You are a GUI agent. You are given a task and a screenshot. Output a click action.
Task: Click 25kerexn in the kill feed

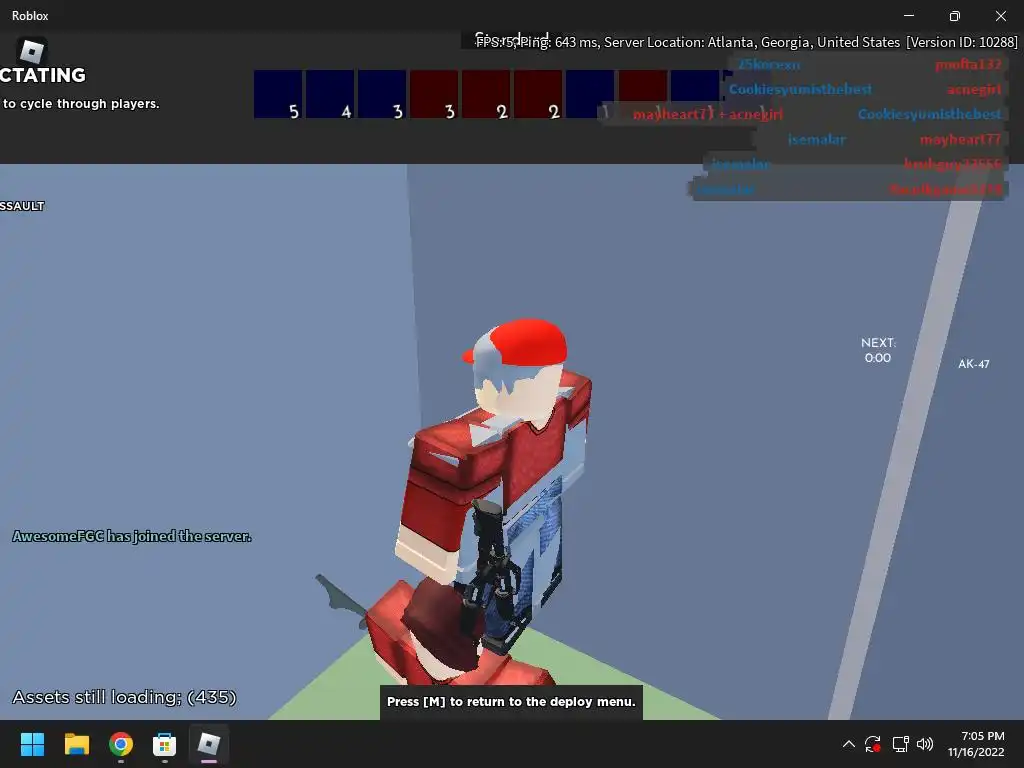[x=769, y=65]
